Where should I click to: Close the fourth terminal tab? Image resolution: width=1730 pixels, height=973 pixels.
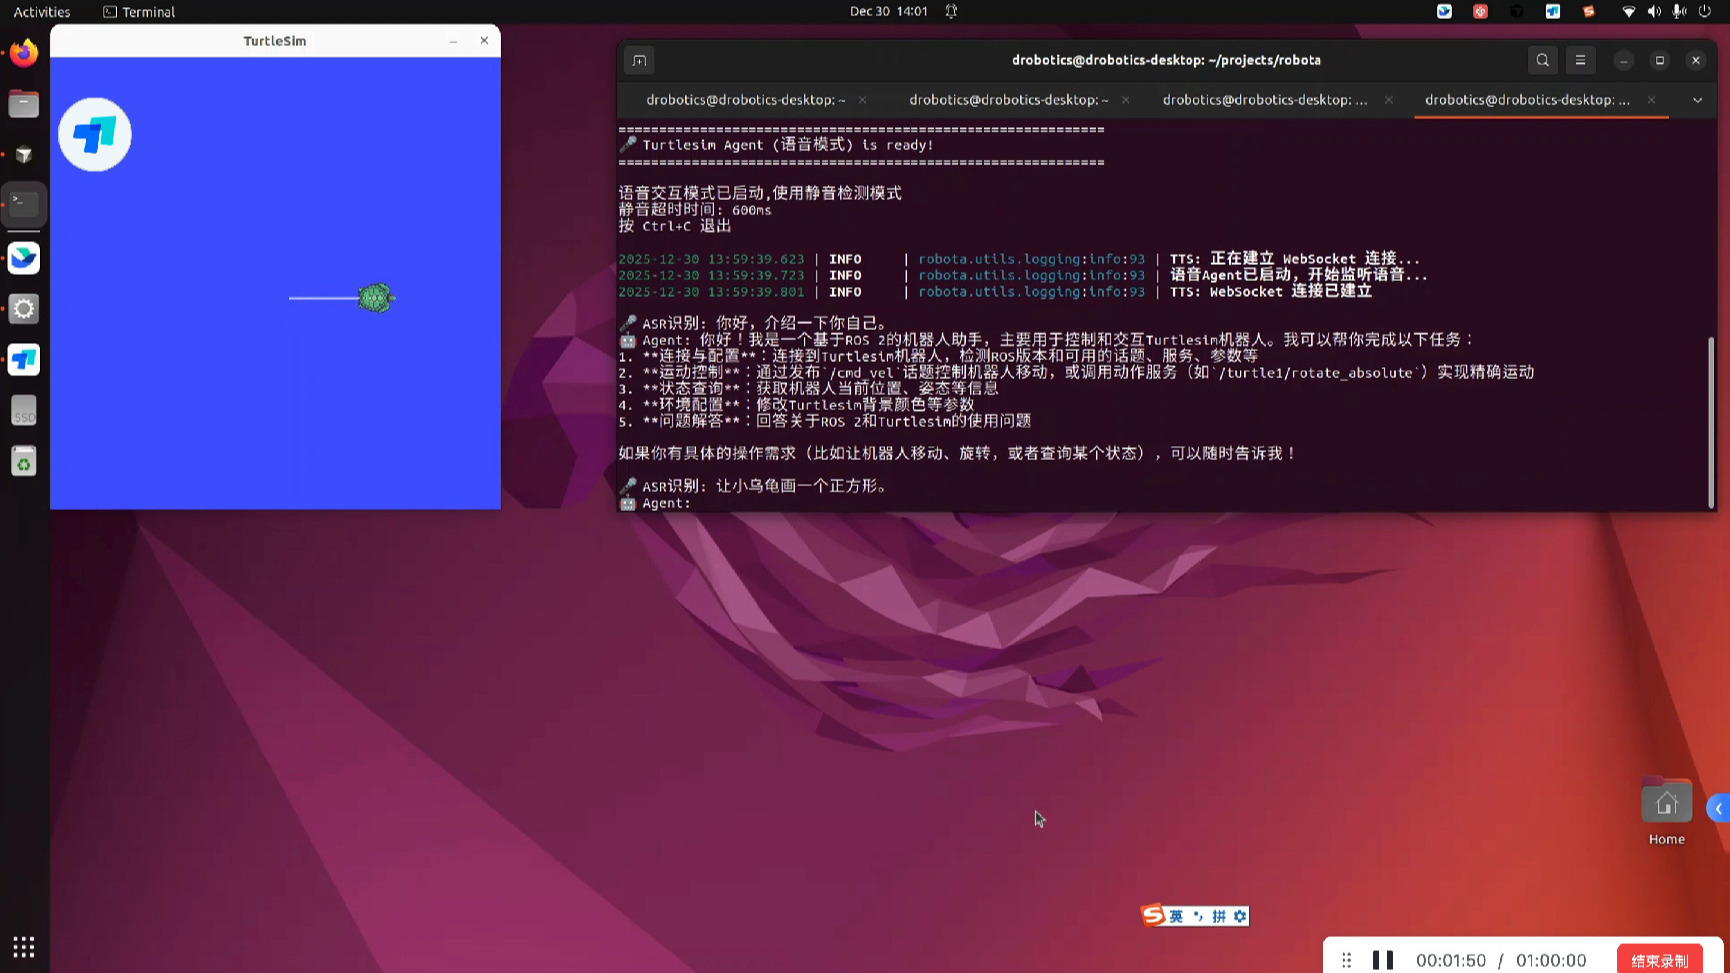(1651, 100)
